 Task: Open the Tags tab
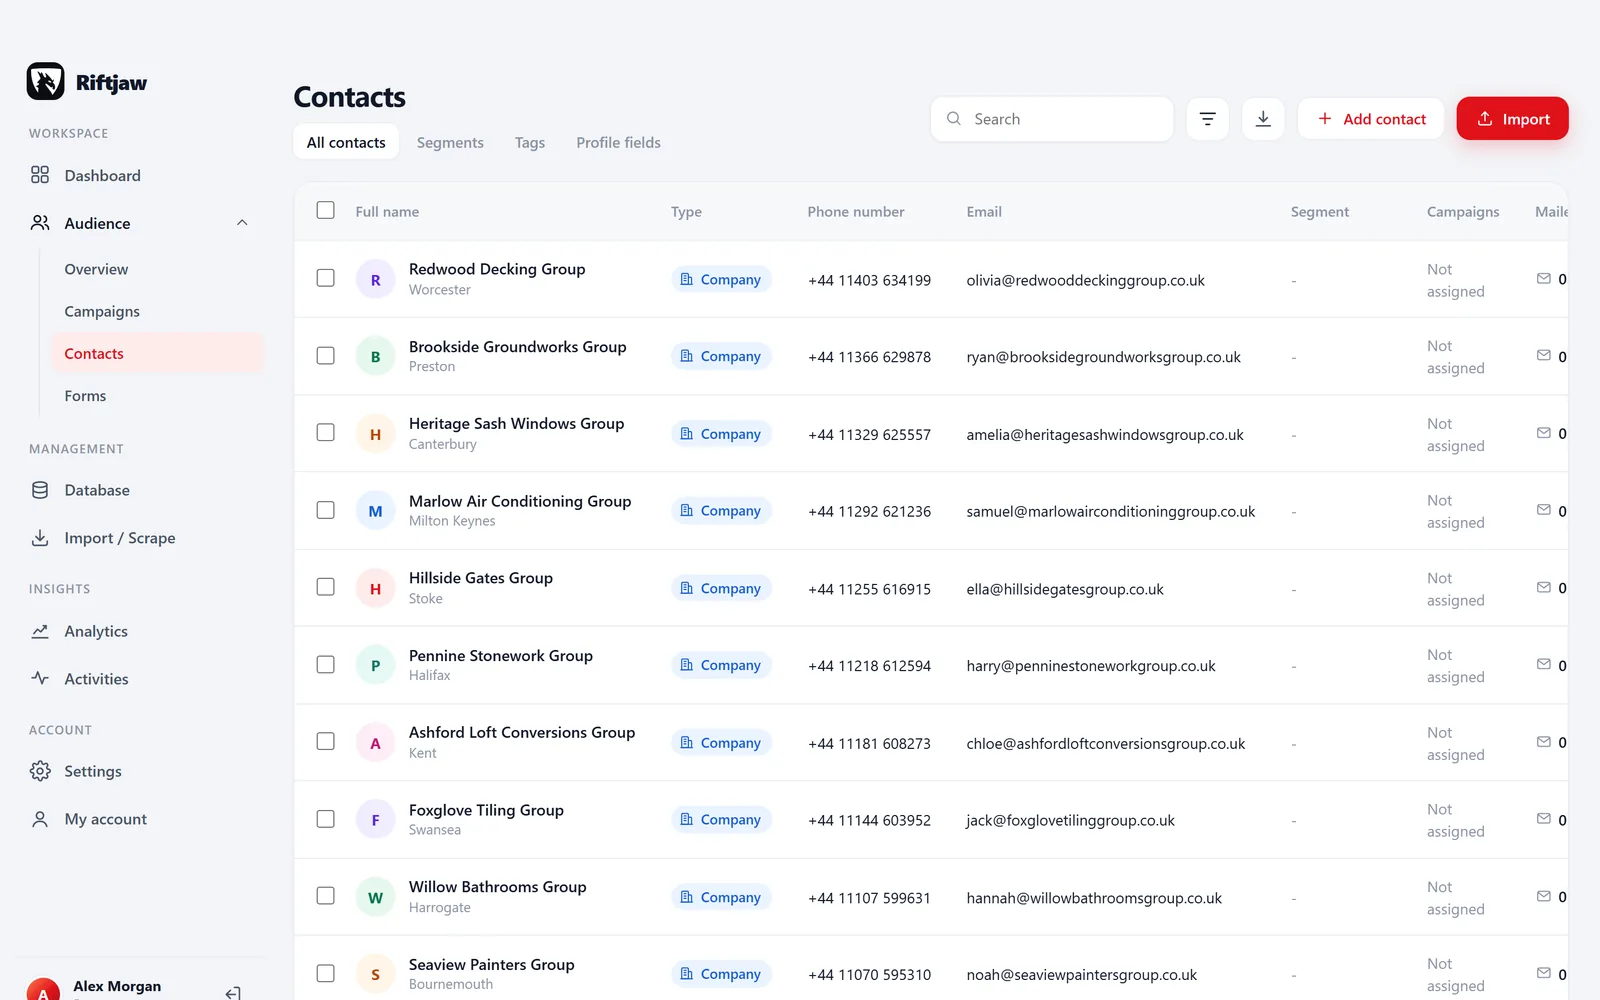click(530, 142)
